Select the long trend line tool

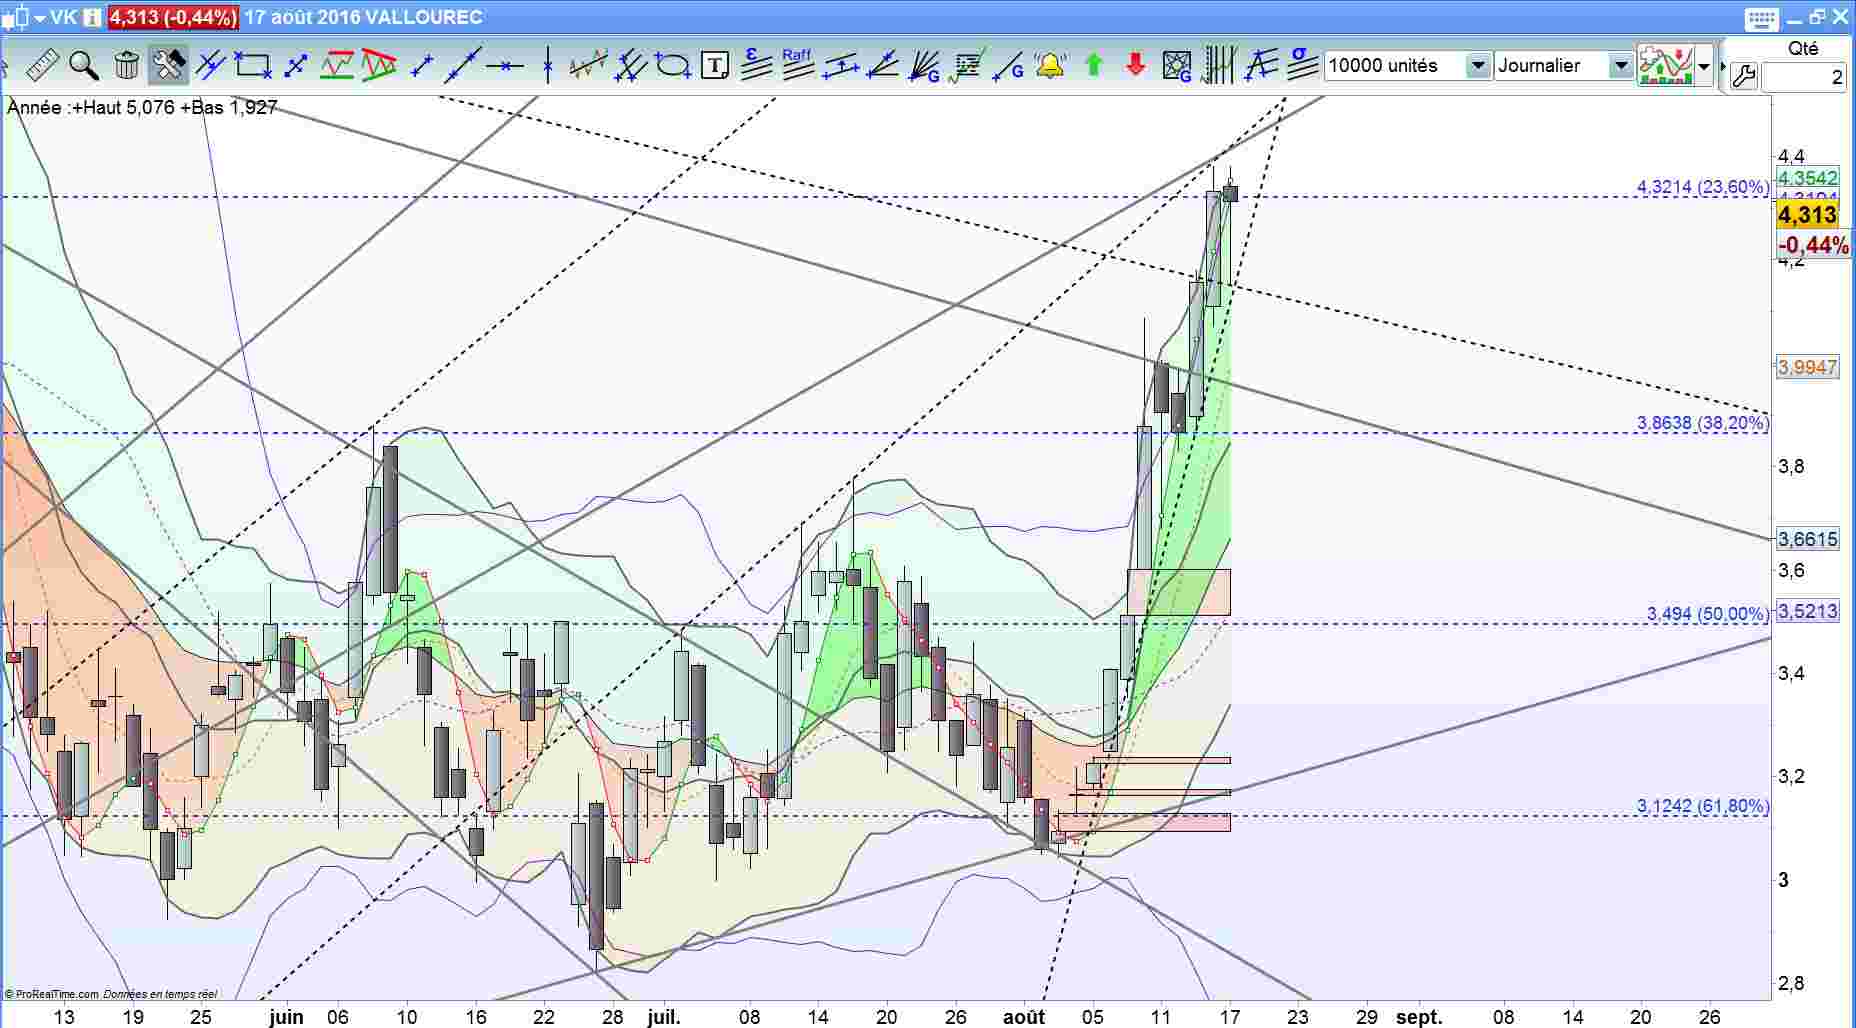pyautogui.click(x=463, y=66)
